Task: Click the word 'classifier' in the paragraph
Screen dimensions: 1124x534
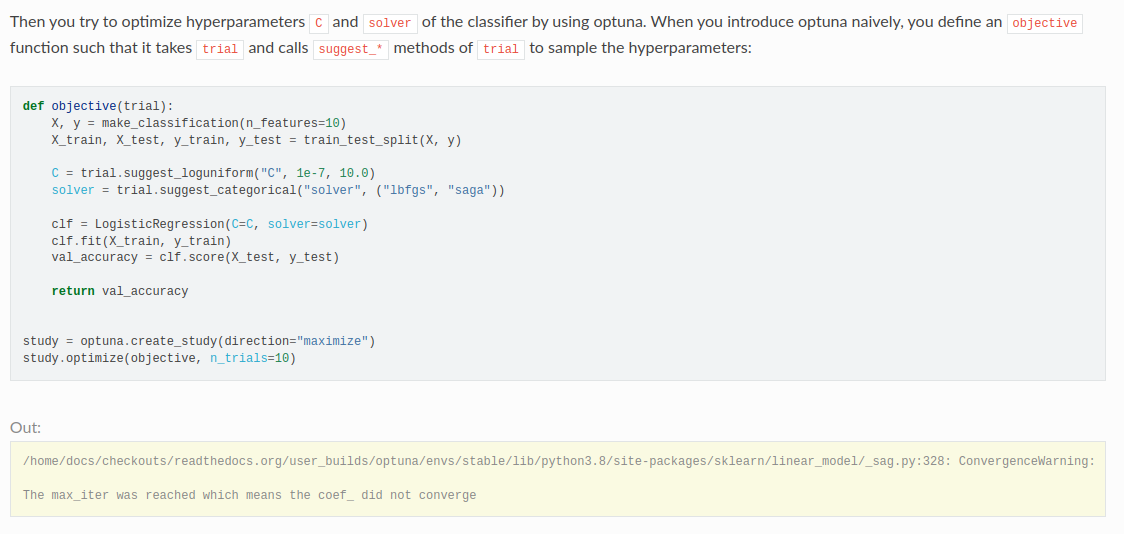Action: (x=497, y=22)
